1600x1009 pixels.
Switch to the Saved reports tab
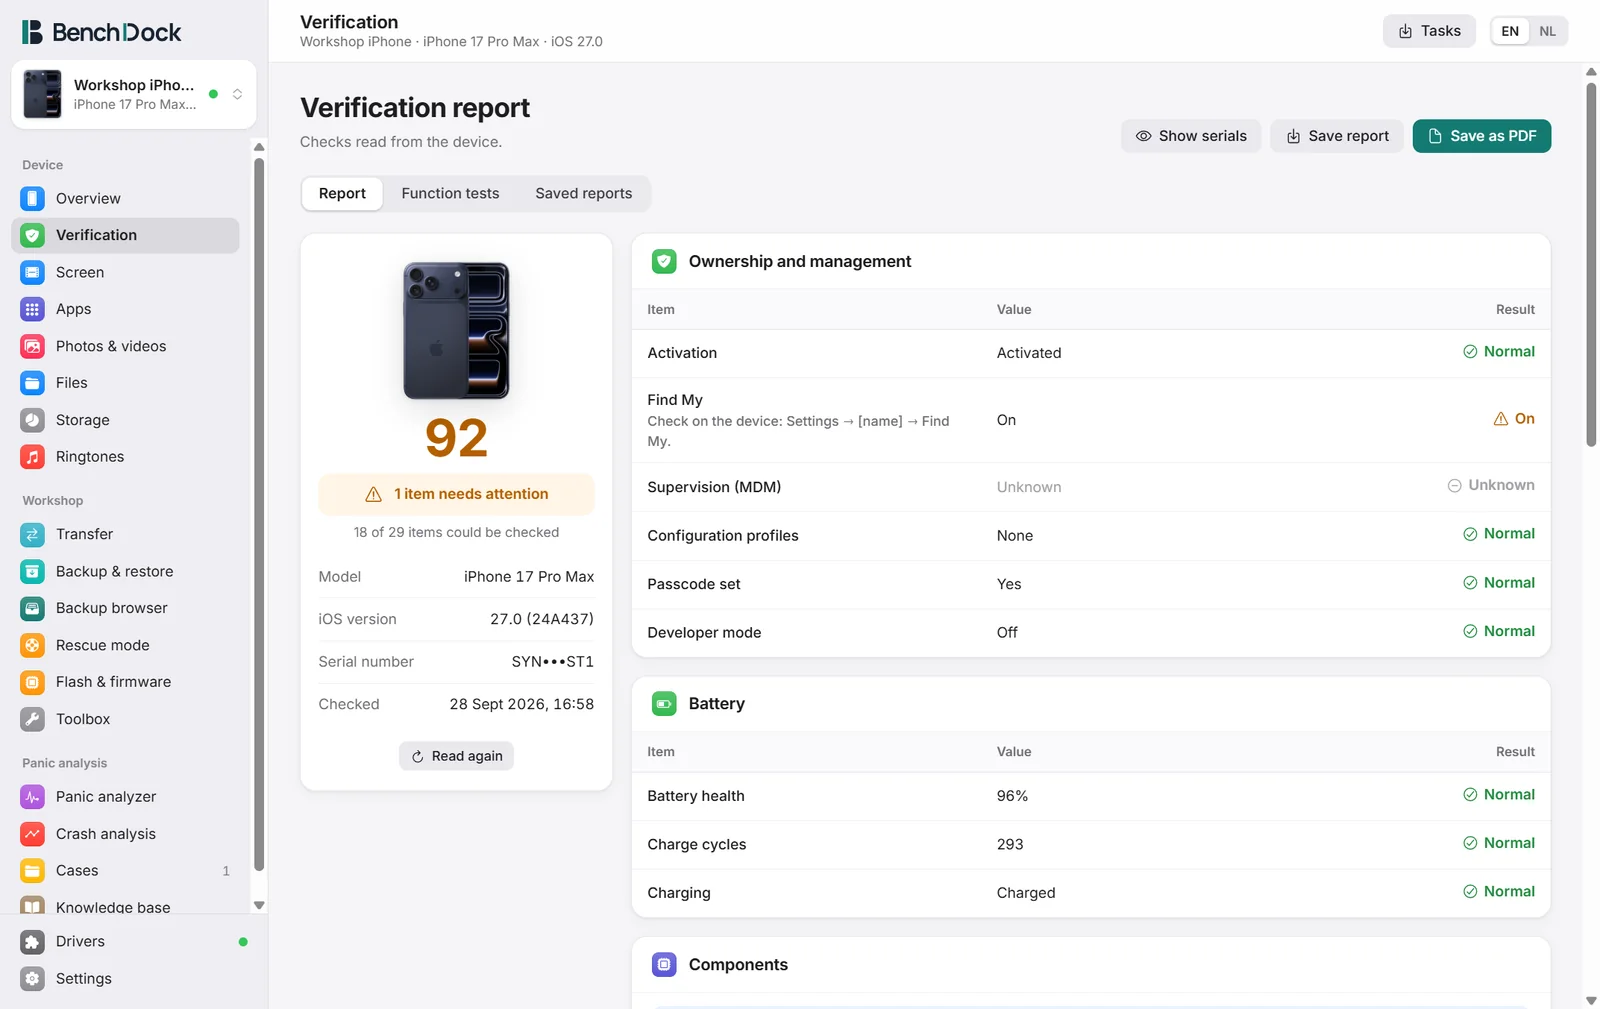(x=584, y=194)
